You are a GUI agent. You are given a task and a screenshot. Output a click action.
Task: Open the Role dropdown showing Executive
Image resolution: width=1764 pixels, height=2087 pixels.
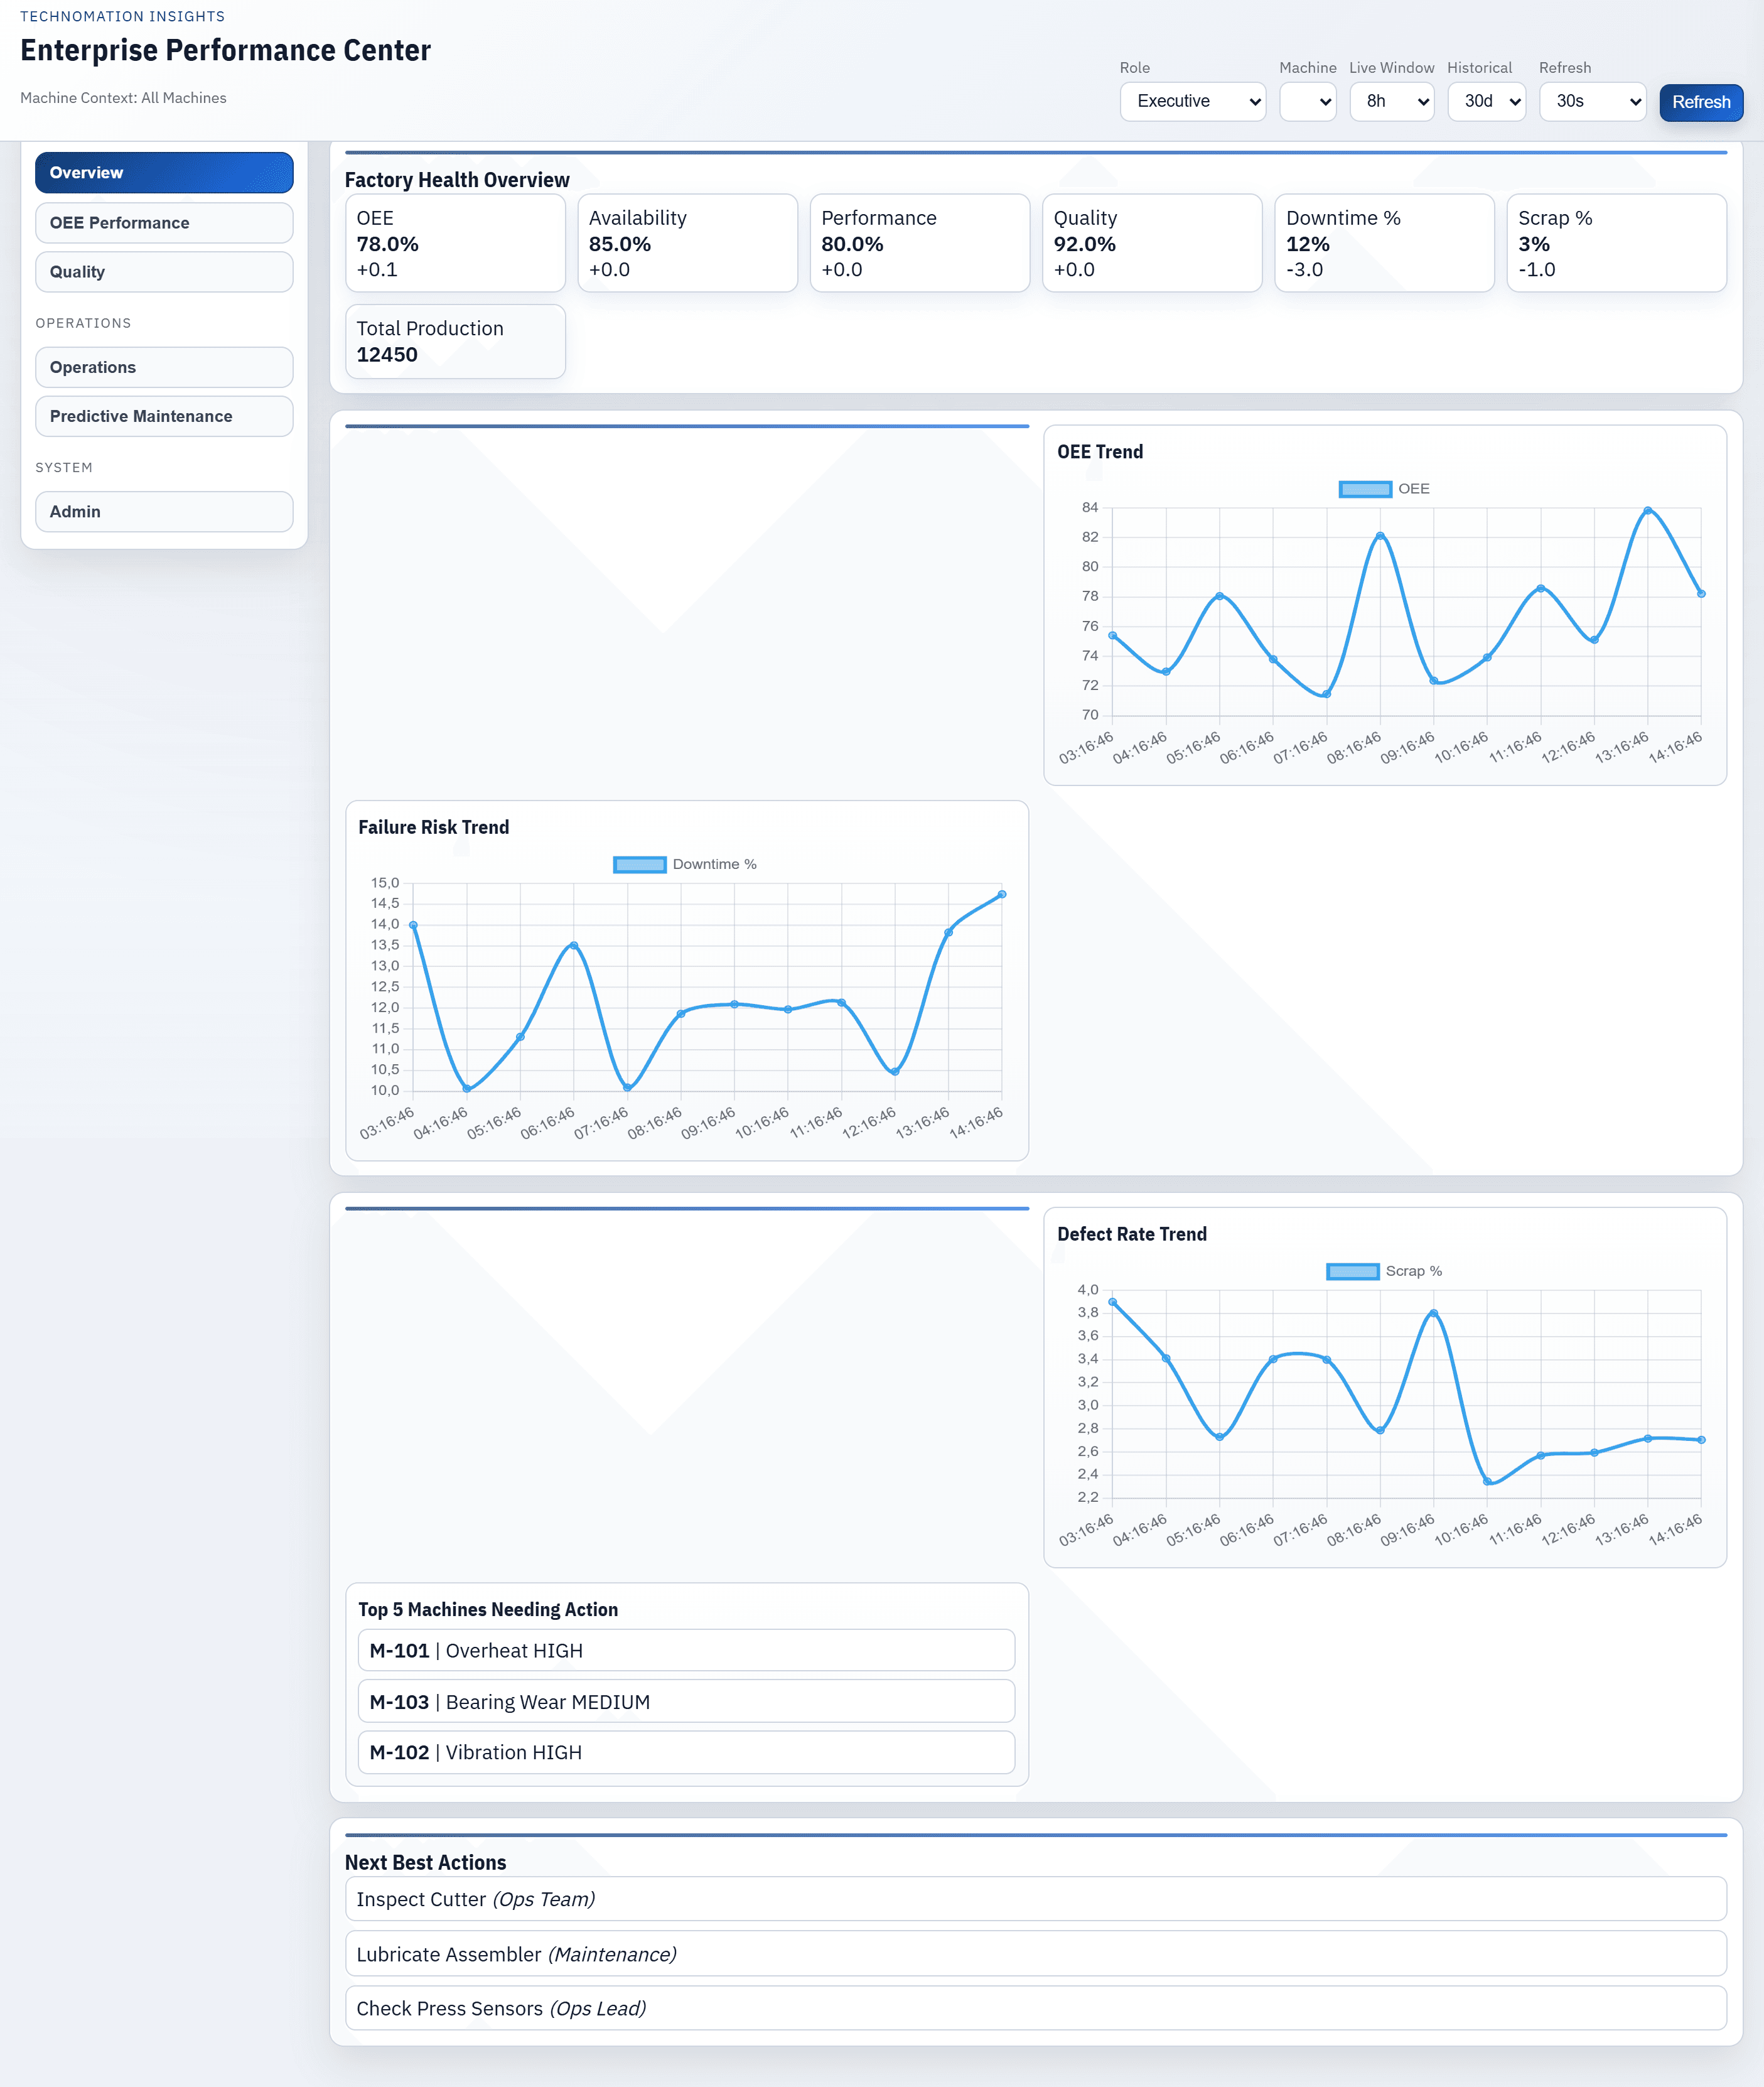tap(1192, 101)
